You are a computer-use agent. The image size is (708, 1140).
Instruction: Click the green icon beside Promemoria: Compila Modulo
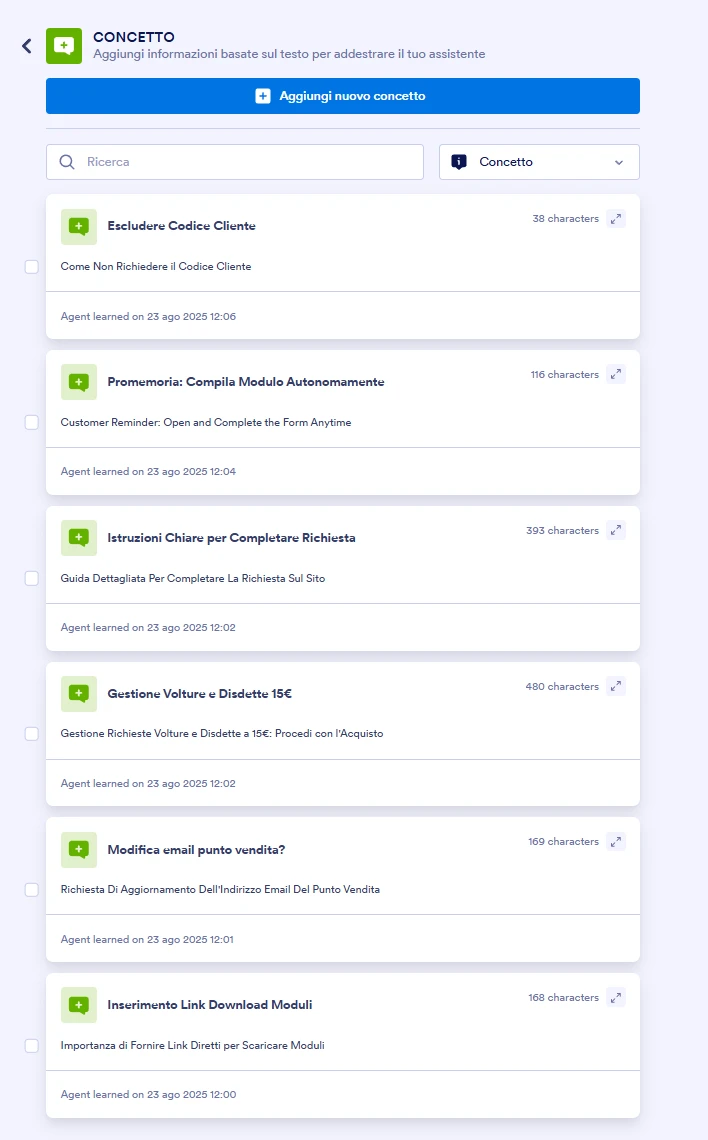pos(79,382)
